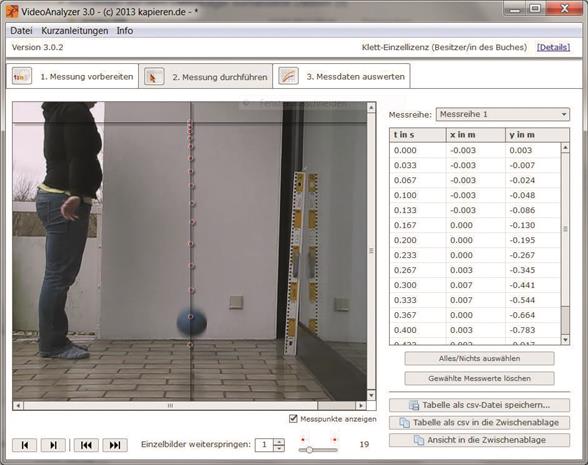Click the video horizontal scroll right arrow

360,405
